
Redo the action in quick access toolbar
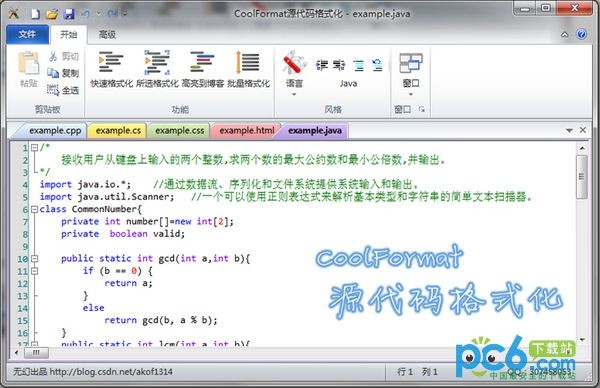click(x=112, y=14)
